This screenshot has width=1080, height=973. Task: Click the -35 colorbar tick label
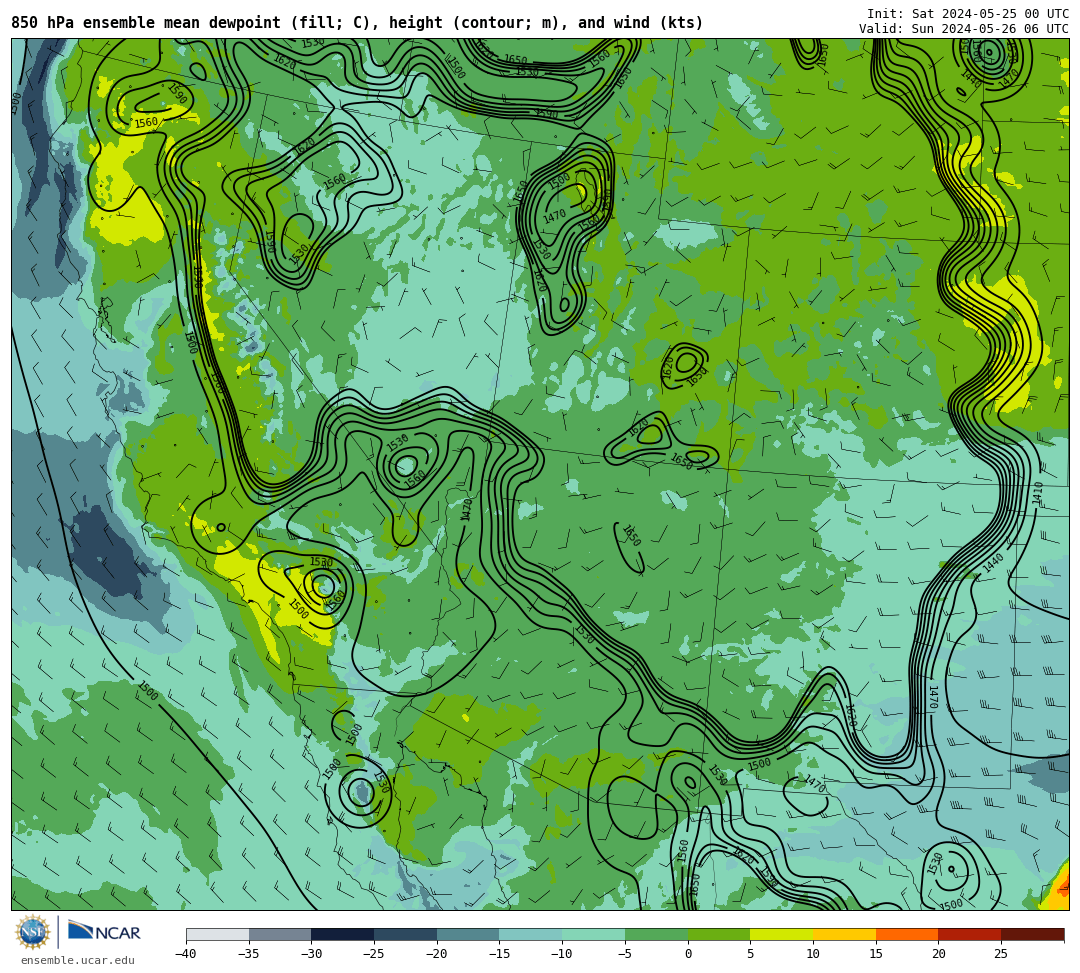click(x=249, y=954)
